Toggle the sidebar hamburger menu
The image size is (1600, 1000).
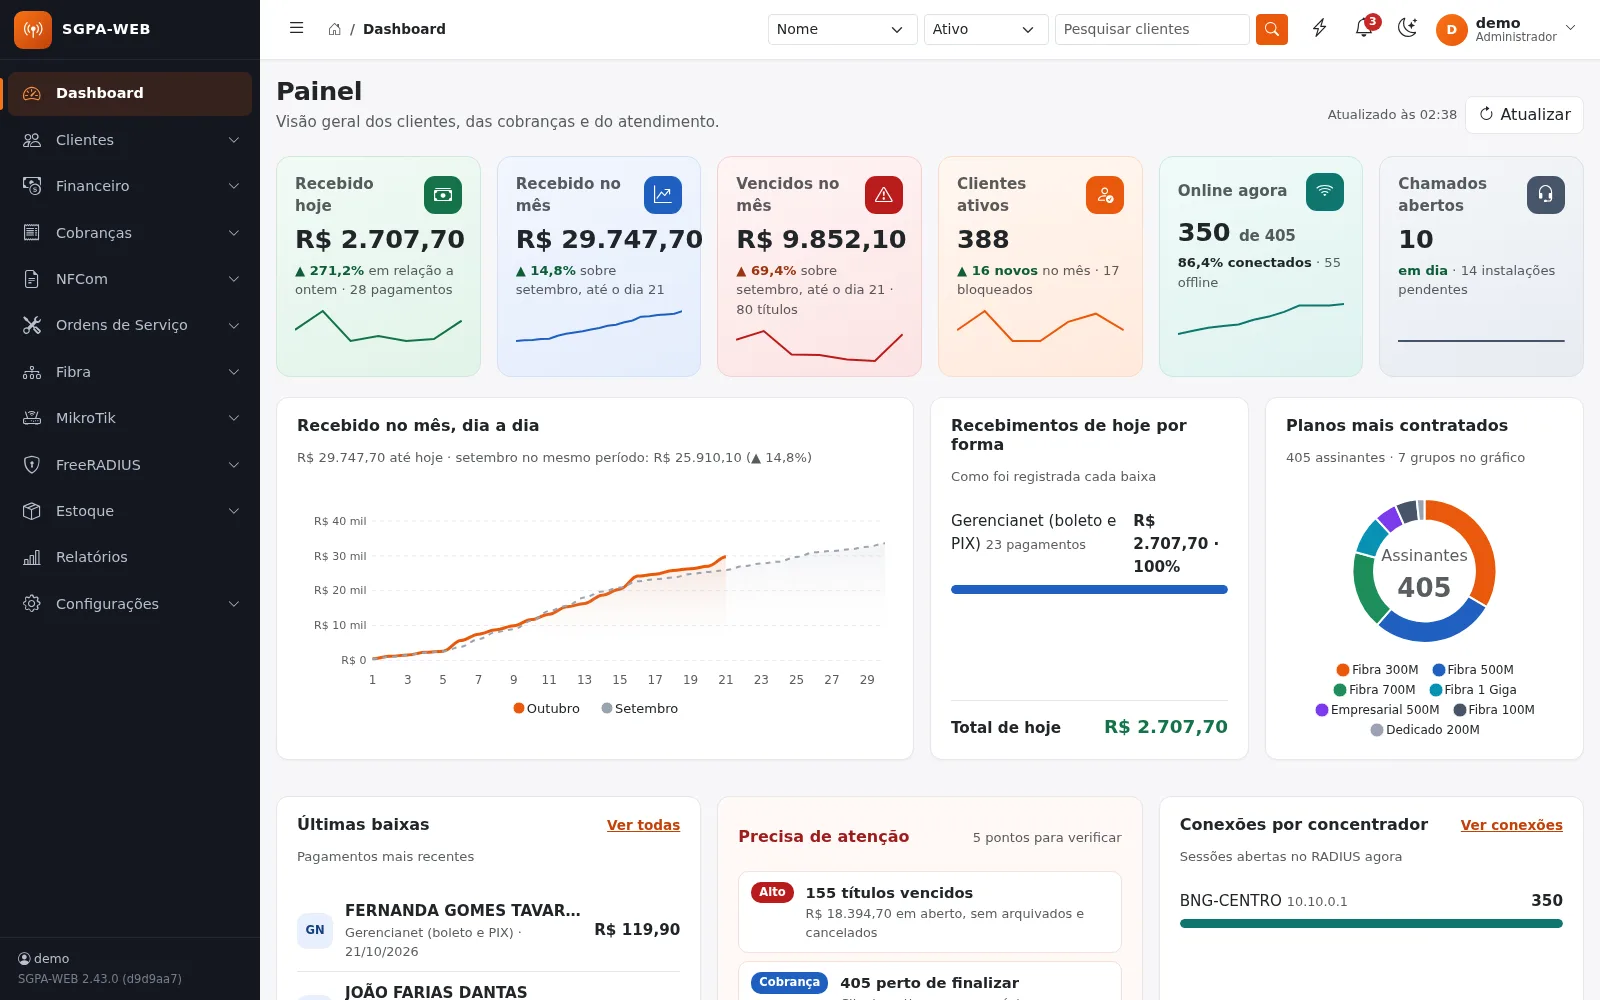pos(296,29)
